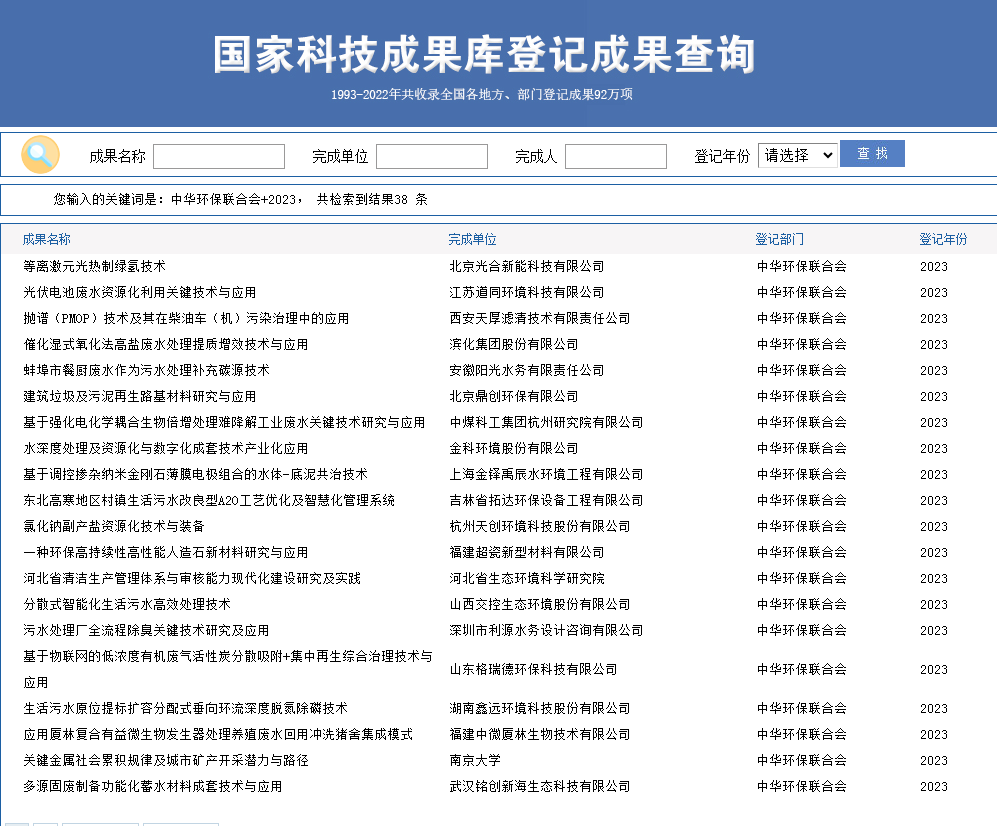Image resolution: width=997 pixels, height=826 pixels.
Task: Click the 完成人 input field
Action: [615, 157]
